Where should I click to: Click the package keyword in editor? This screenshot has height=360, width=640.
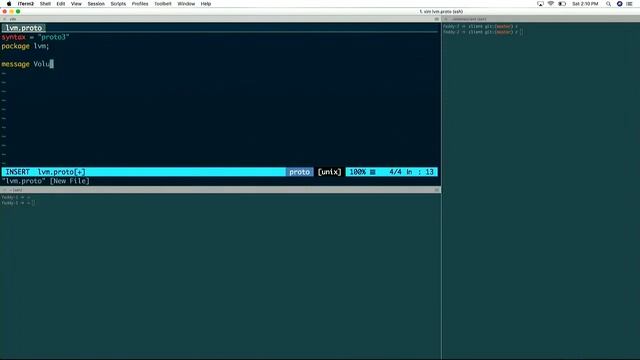click(x=16, y=46)
